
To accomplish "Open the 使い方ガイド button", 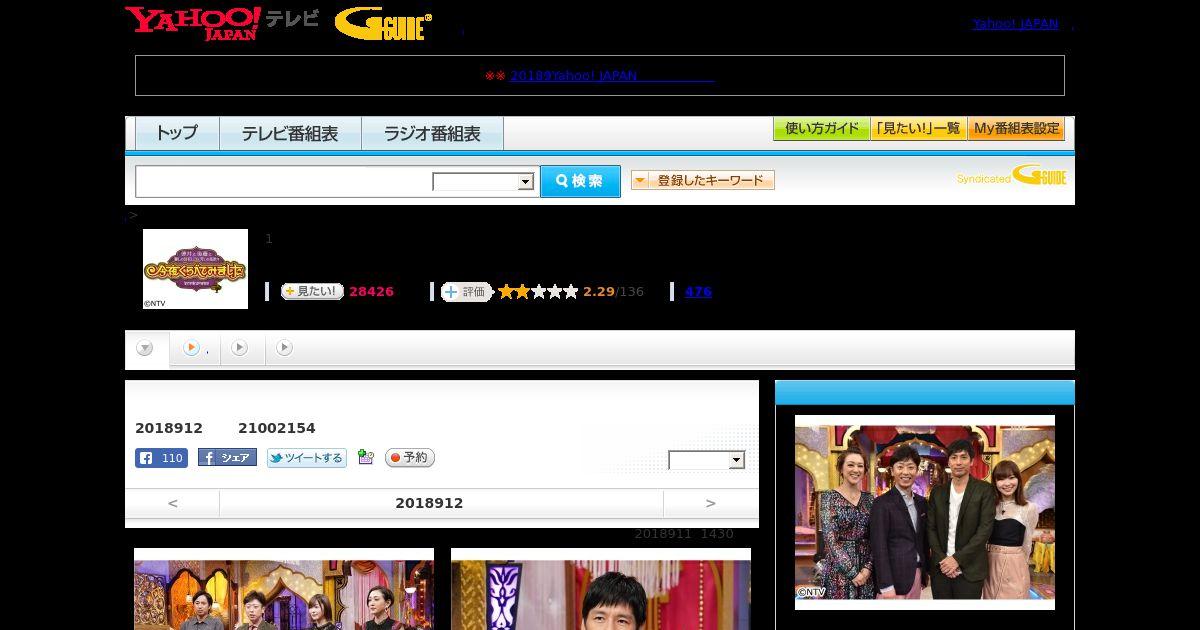I will click(x=821, y=129).
